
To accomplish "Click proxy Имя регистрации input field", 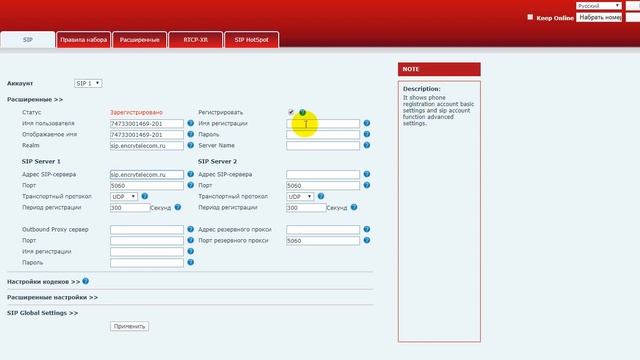I will (147, 251).
